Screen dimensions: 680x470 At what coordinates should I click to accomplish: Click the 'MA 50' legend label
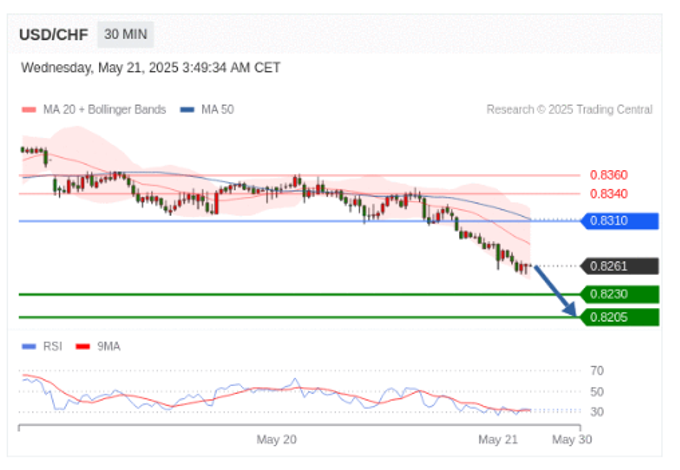[x=217, y=109]
